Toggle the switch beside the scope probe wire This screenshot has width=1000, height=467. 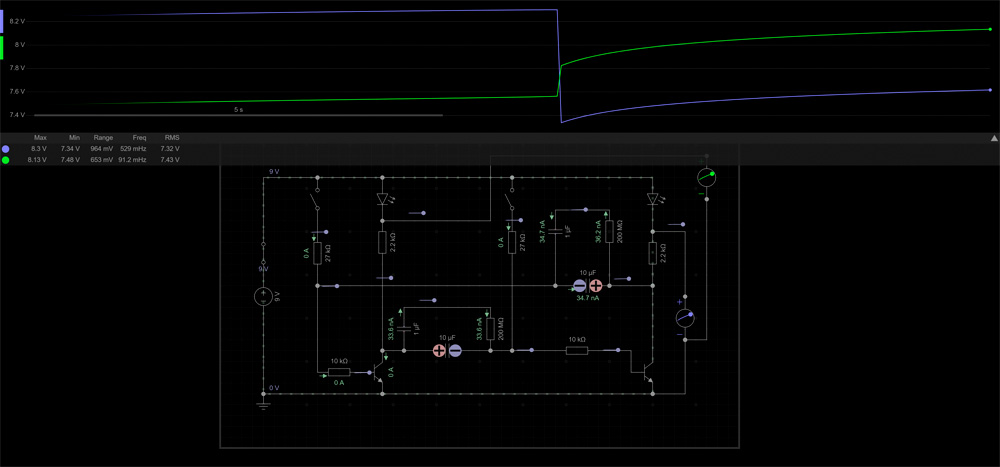(511, 198)
